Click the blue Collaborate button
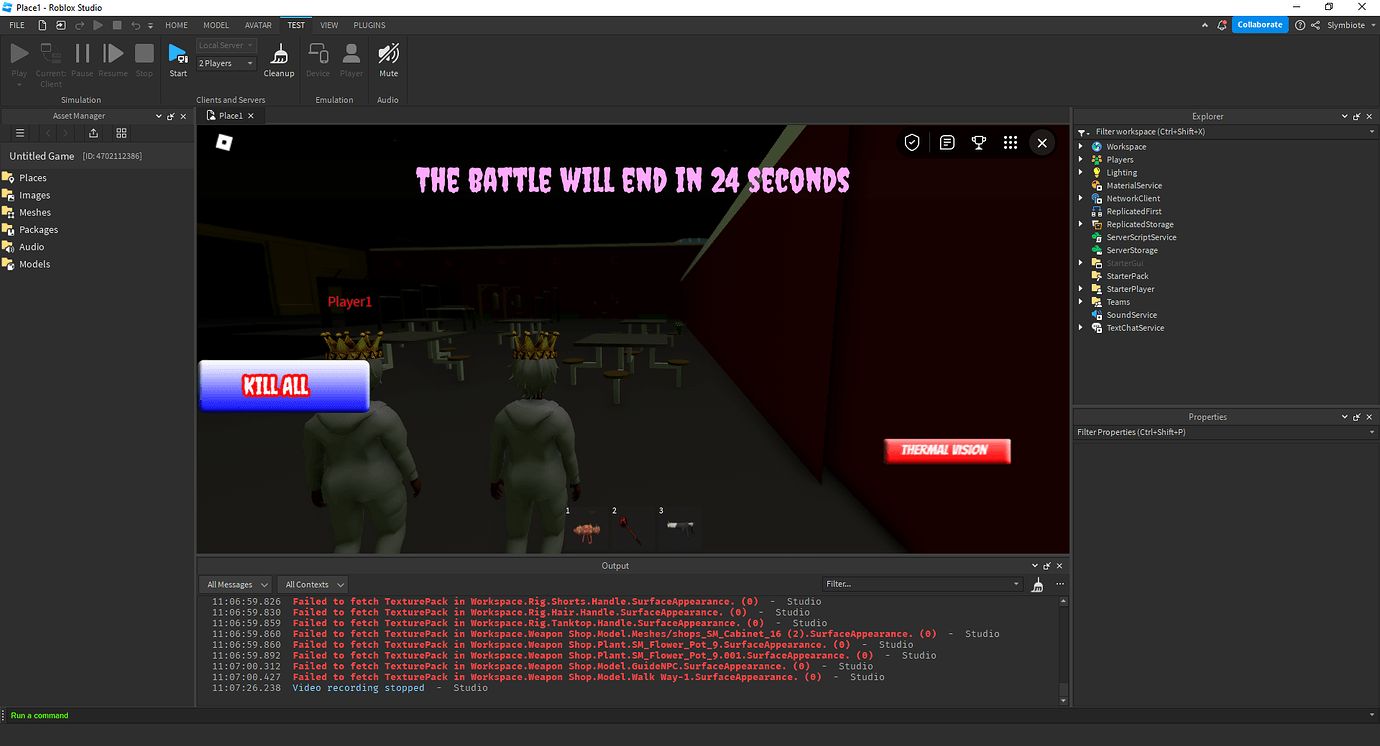1380x746 pixels. [x=1259, y=24]
